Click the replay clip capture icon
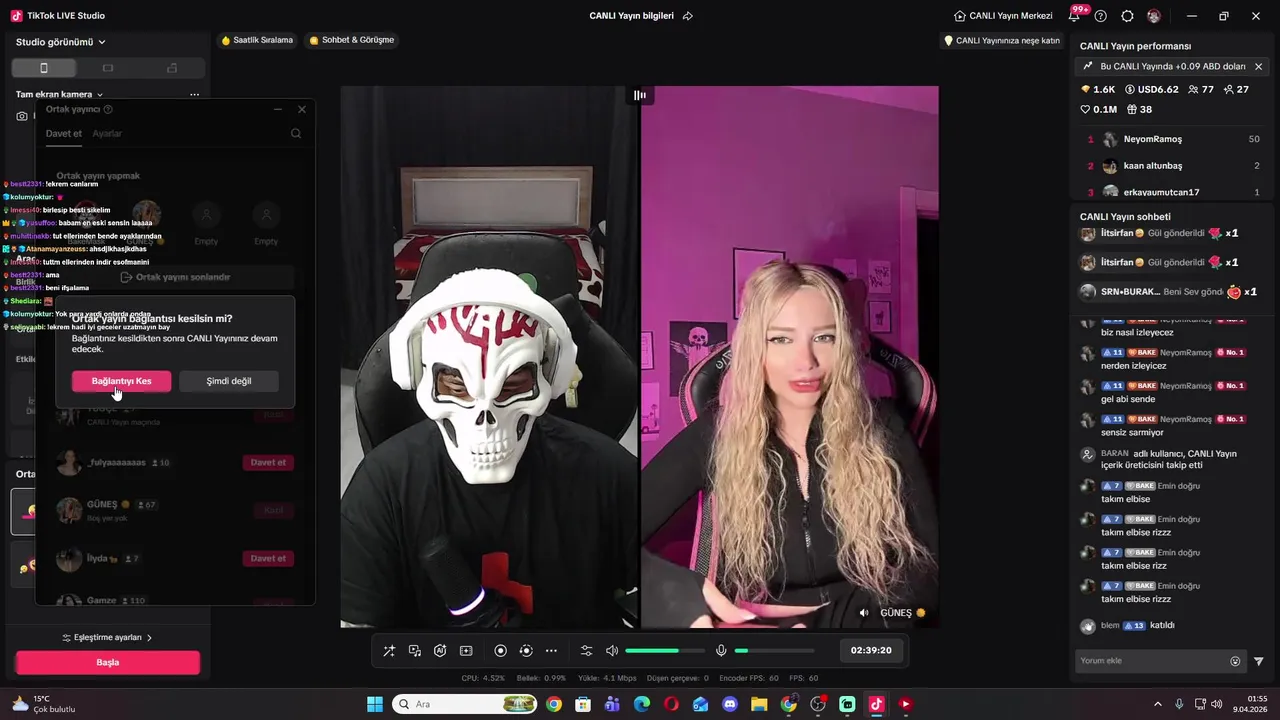The image size is (1280, 720). 526,651
